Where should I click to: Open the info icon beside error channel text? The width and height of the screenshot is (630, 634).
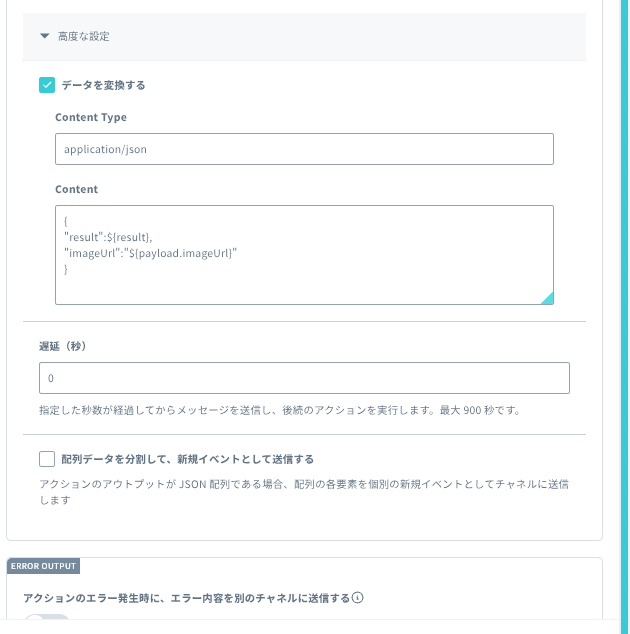click(357, 597)
